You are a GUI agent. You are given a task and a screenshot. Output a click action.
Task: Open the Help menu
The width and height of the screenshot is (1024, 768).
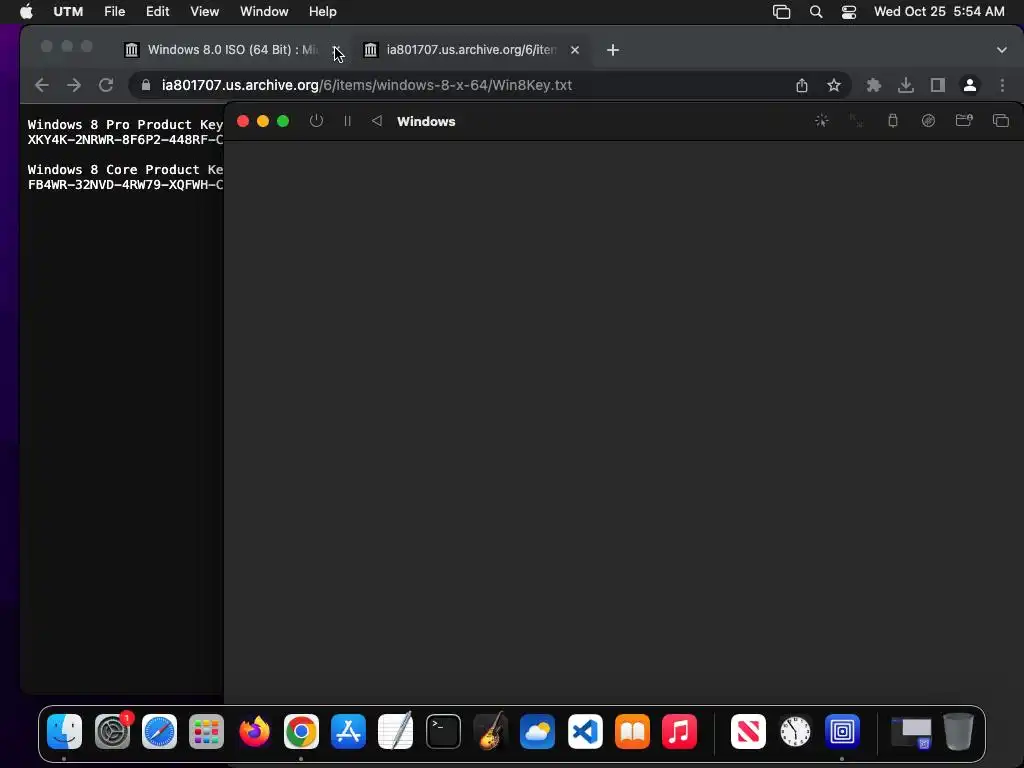point(323,11)
